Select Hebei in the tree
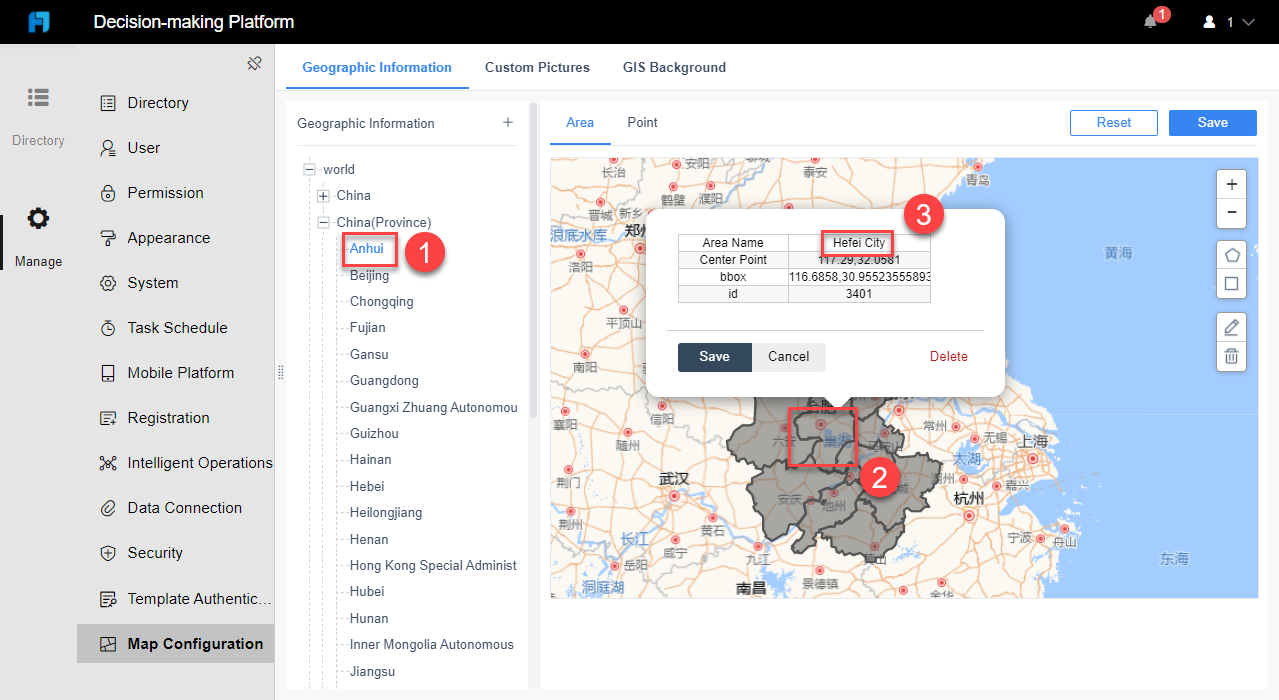The height and width of the screenshot is (700, 1279). (367, 486)
